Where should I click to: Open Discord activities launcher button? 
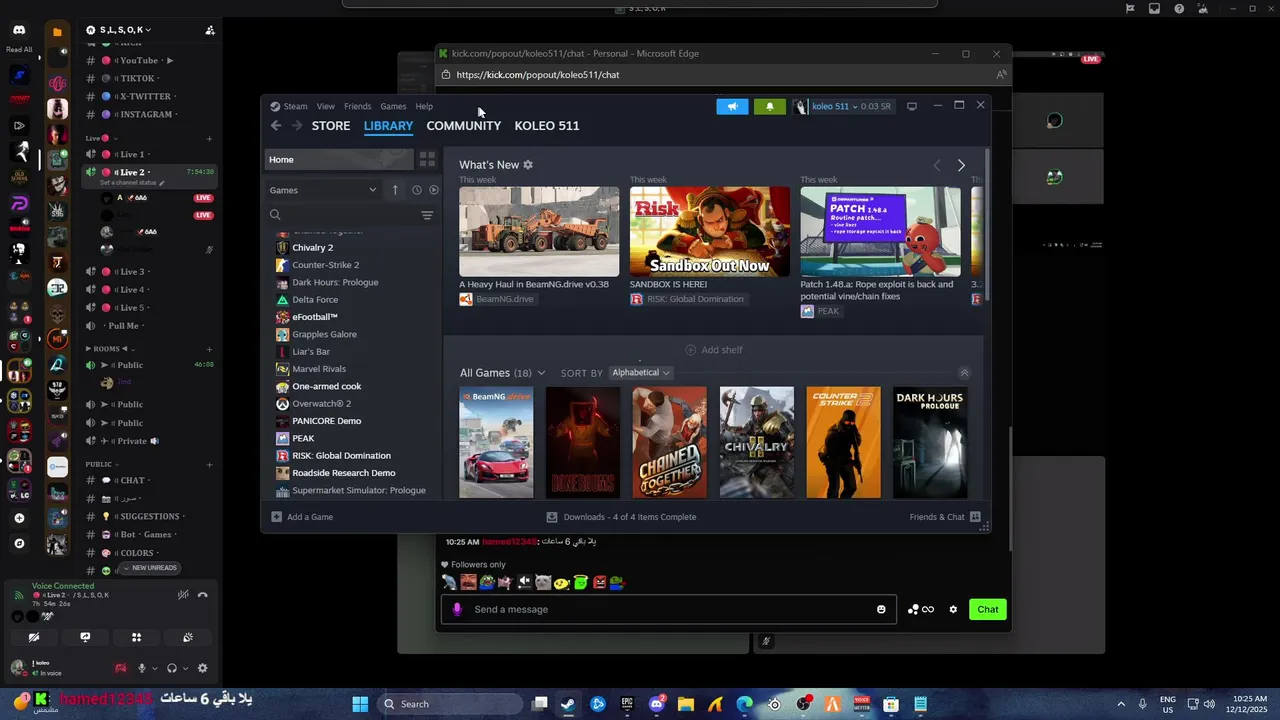[136, 637]
